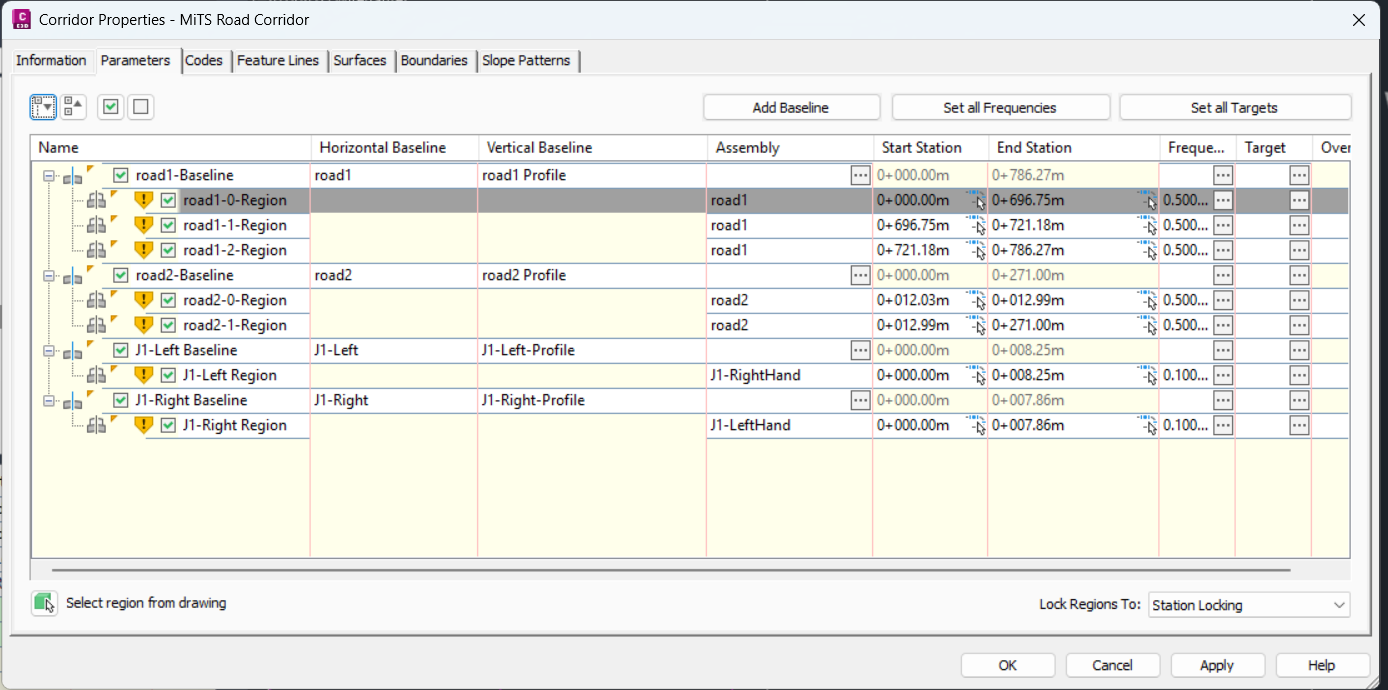Select the J1-RightHand assembly cell

pos(789,375)
